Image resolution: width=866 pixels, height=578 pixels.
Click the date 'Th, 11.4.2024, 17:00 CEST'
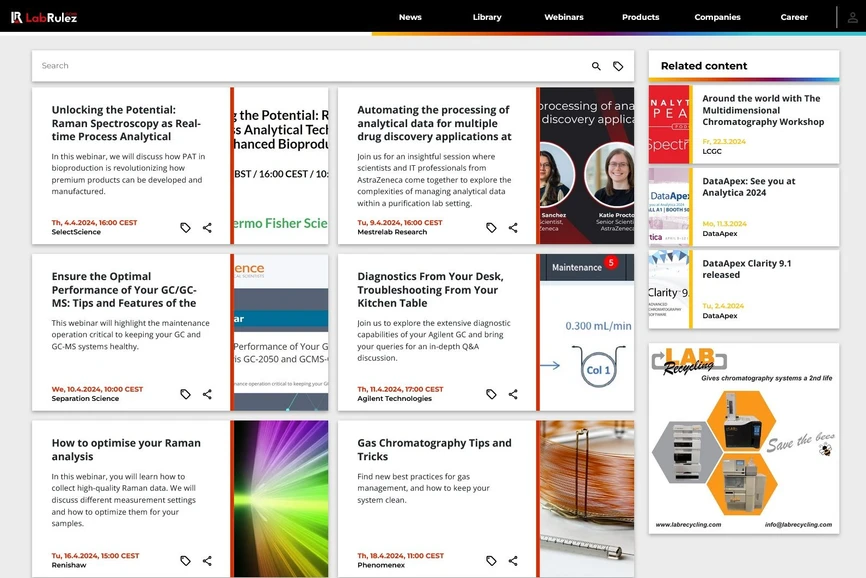pos(400,389)
